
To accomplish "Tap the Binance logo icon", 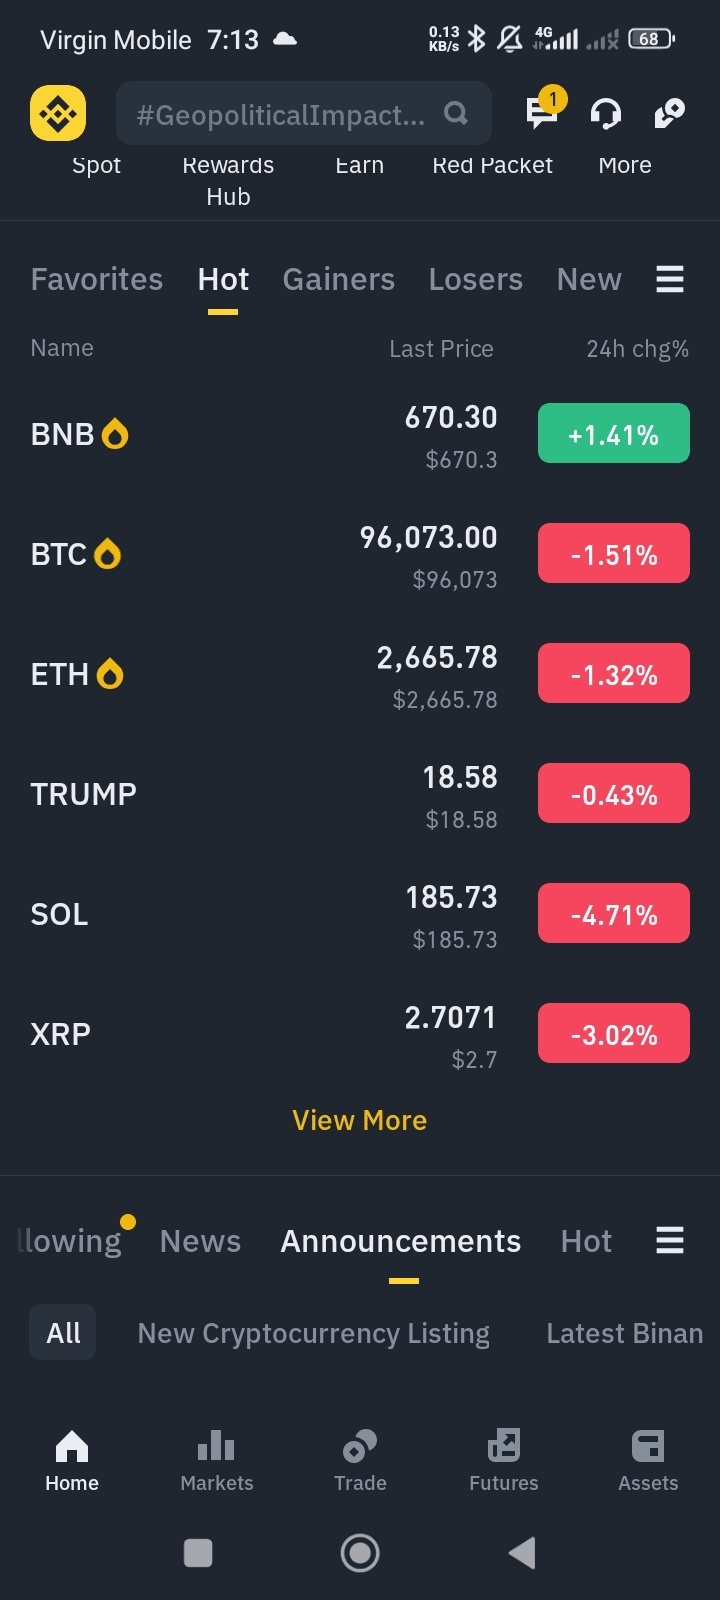I will pyautogui.click(x=58, y=114).
